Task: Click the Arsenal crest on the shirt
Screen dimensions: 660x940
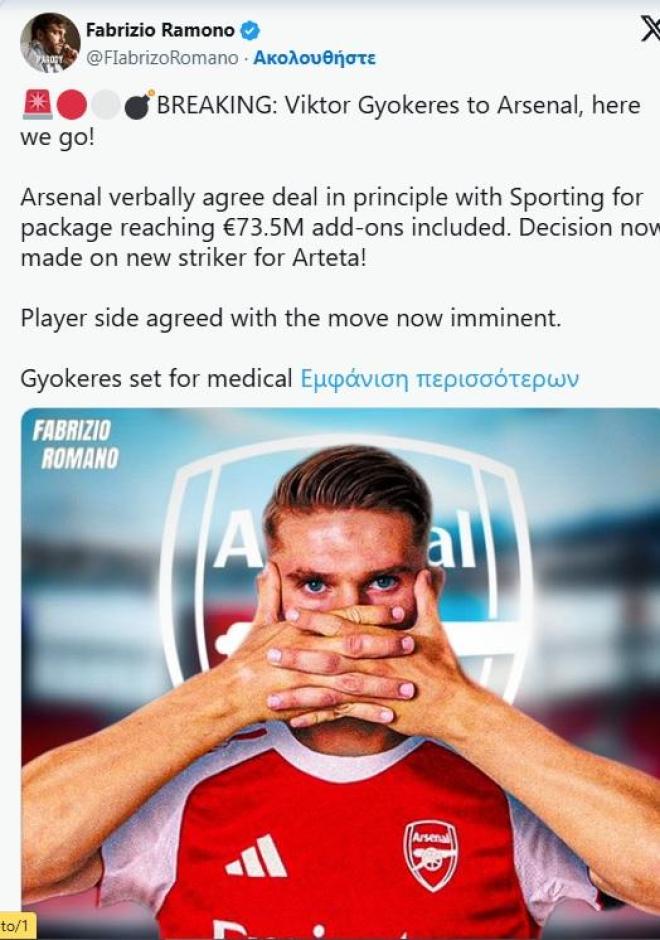Action: tap(431, 855)
